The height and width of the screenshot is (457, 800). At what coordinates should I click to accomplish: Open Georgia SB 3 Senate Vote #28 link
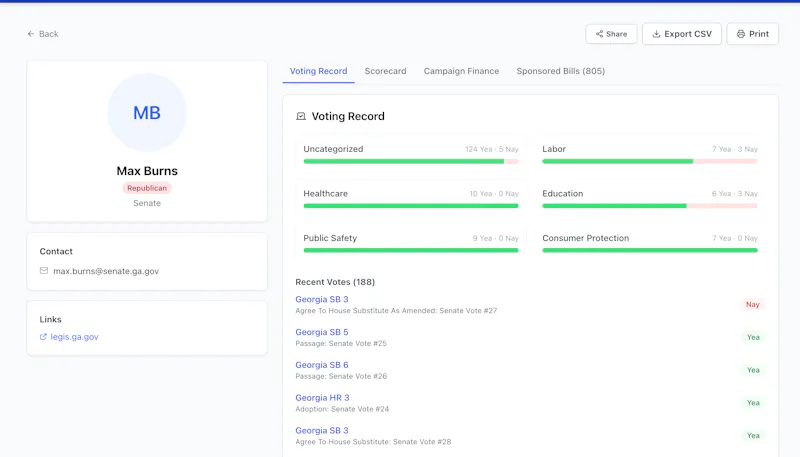coord(321,430)
